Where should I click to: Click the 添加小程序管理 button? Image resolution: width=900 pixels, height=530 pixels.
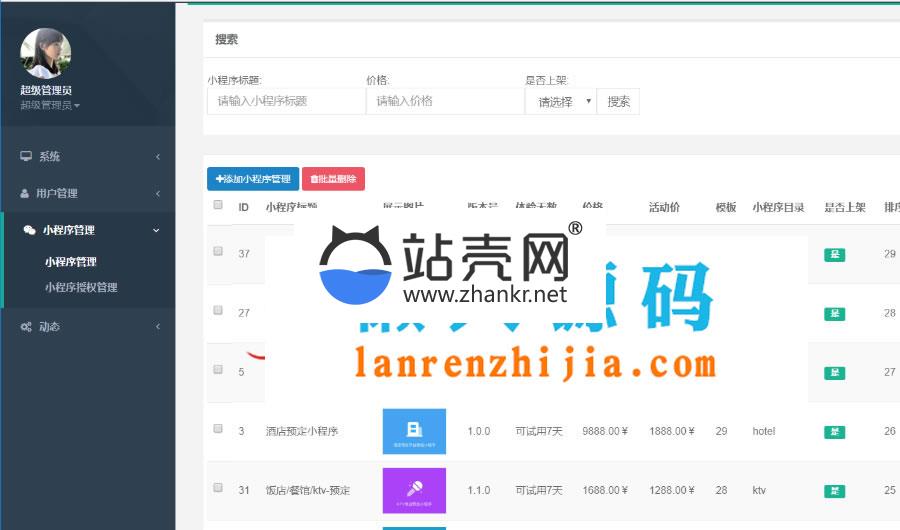(253, 179)
